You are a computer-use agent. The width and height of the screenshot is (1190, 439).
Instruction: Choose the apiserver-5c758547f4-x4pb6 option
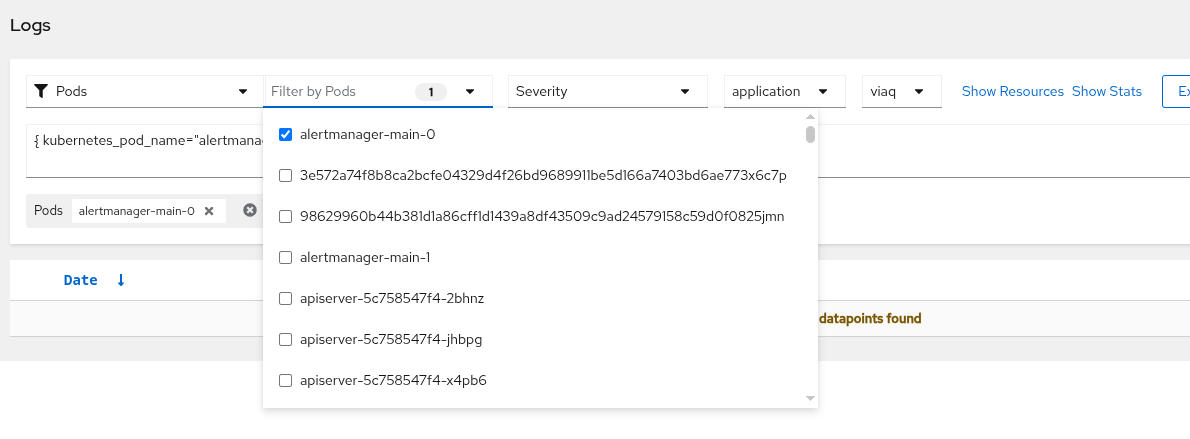click(x=286, y=380)
